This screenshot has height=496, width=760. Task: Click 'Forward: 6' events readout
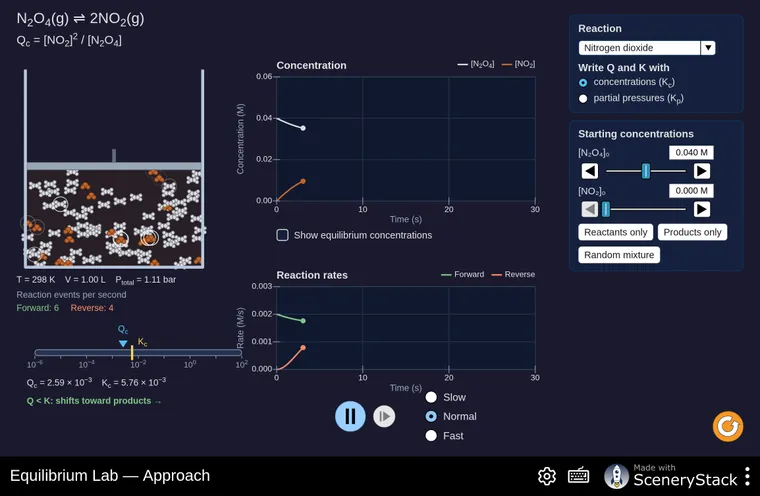[x=37, y=308]
